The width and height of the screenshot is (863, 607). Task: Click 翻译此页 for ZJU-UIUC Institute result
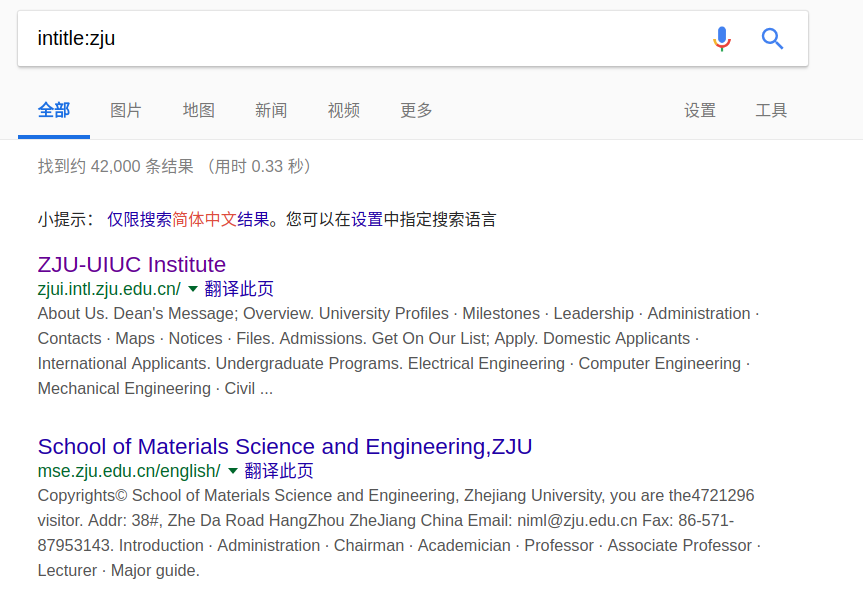click(239, 288)
